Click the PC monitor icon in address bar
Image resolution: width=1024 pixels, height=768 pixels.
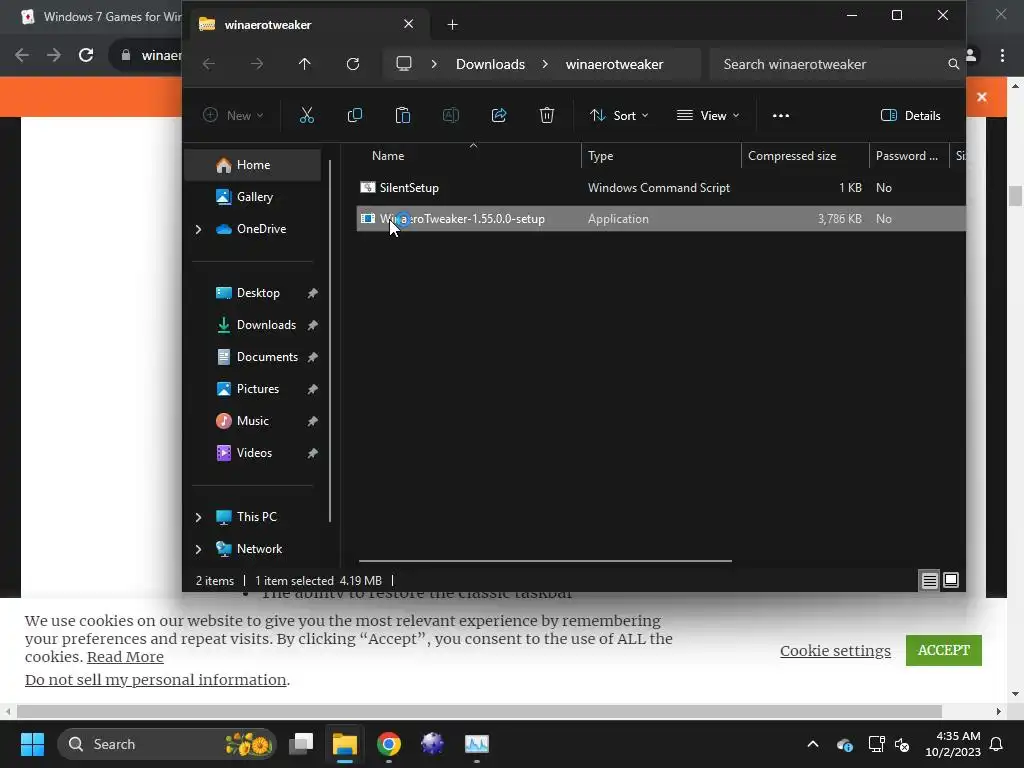coord(404,64)
